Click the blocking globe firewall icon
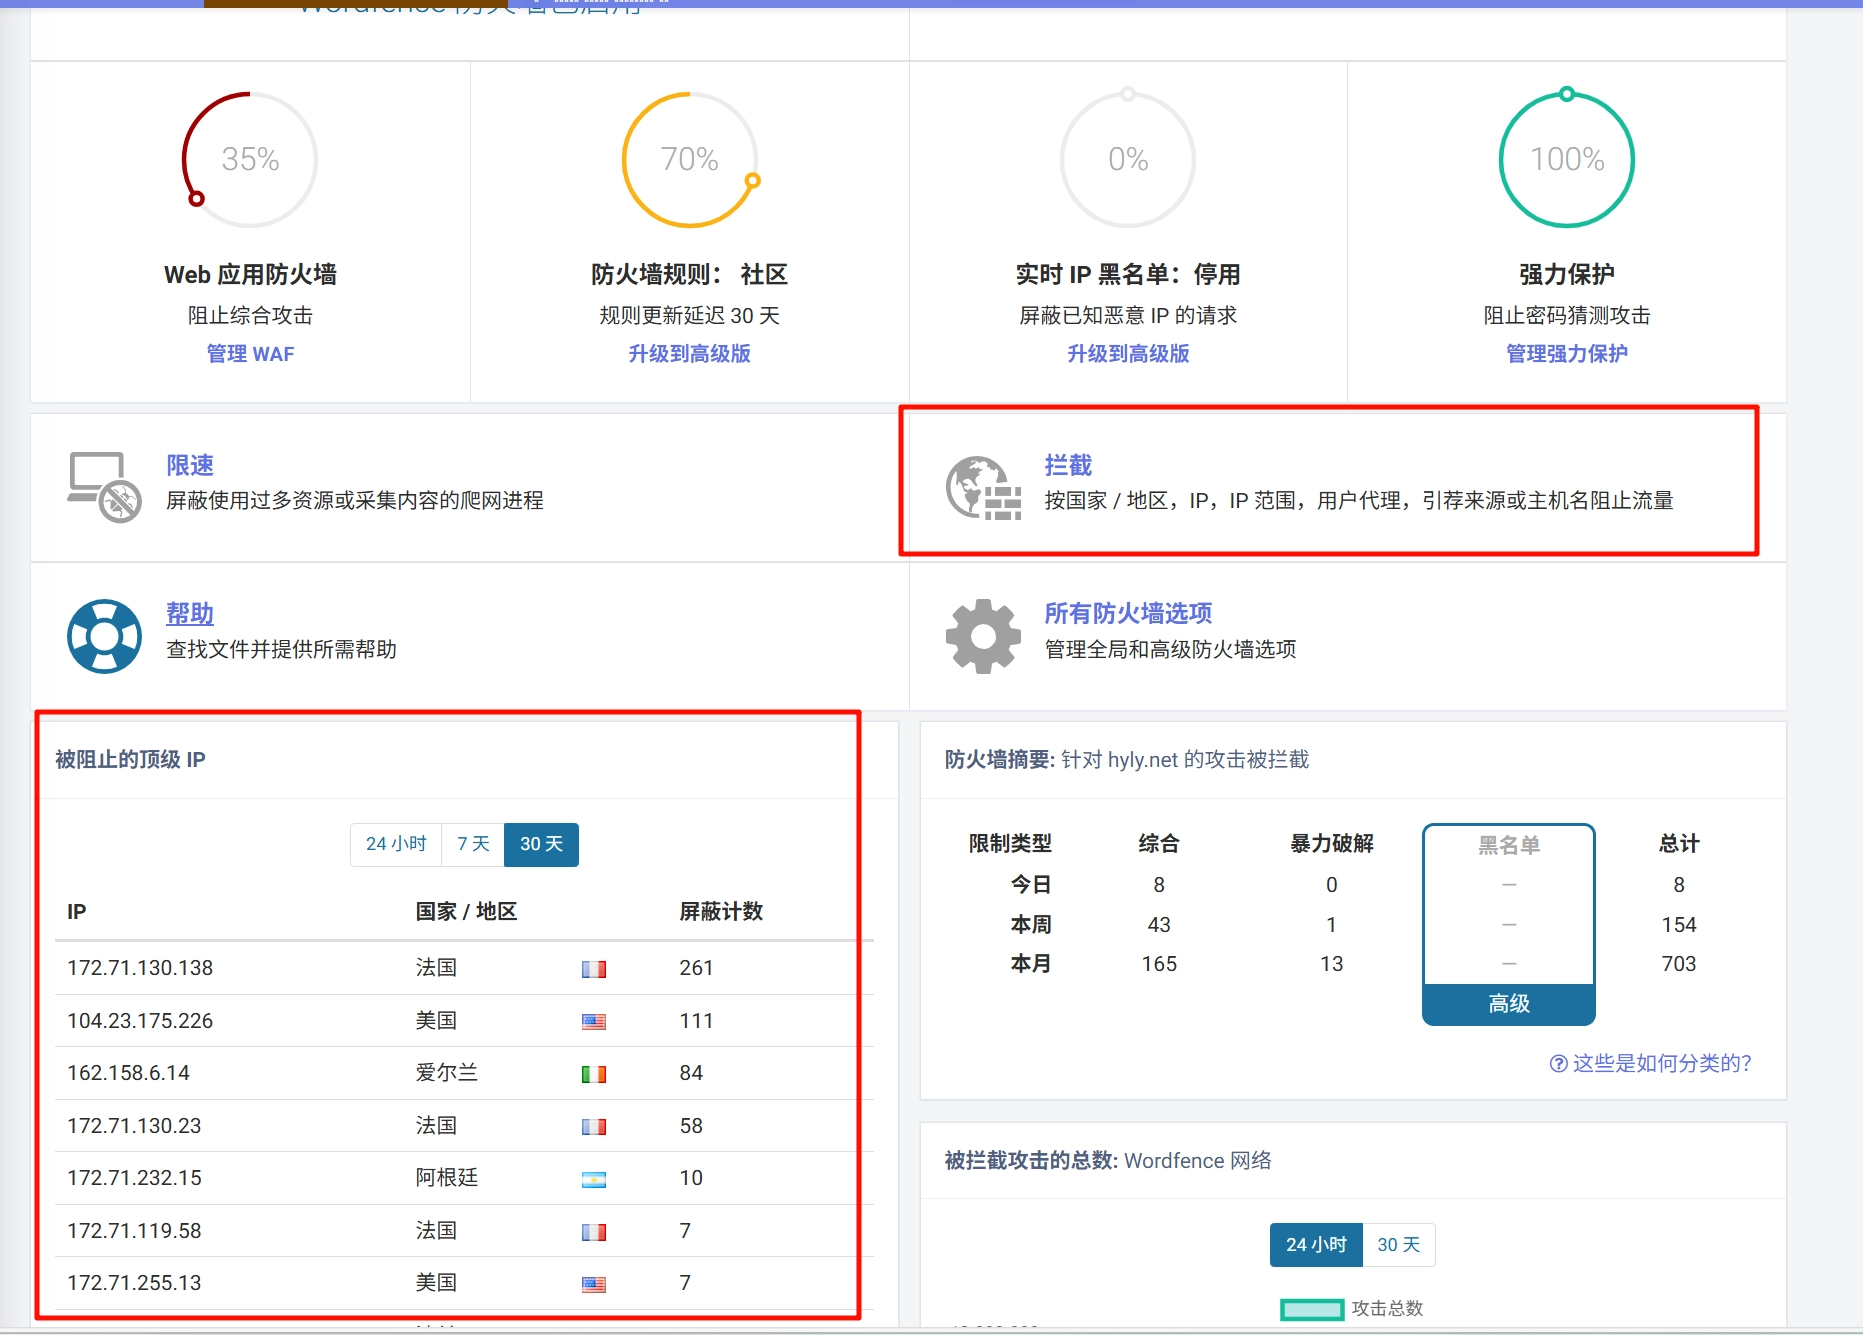1863x1335 pixels. (x=983, y=487)
